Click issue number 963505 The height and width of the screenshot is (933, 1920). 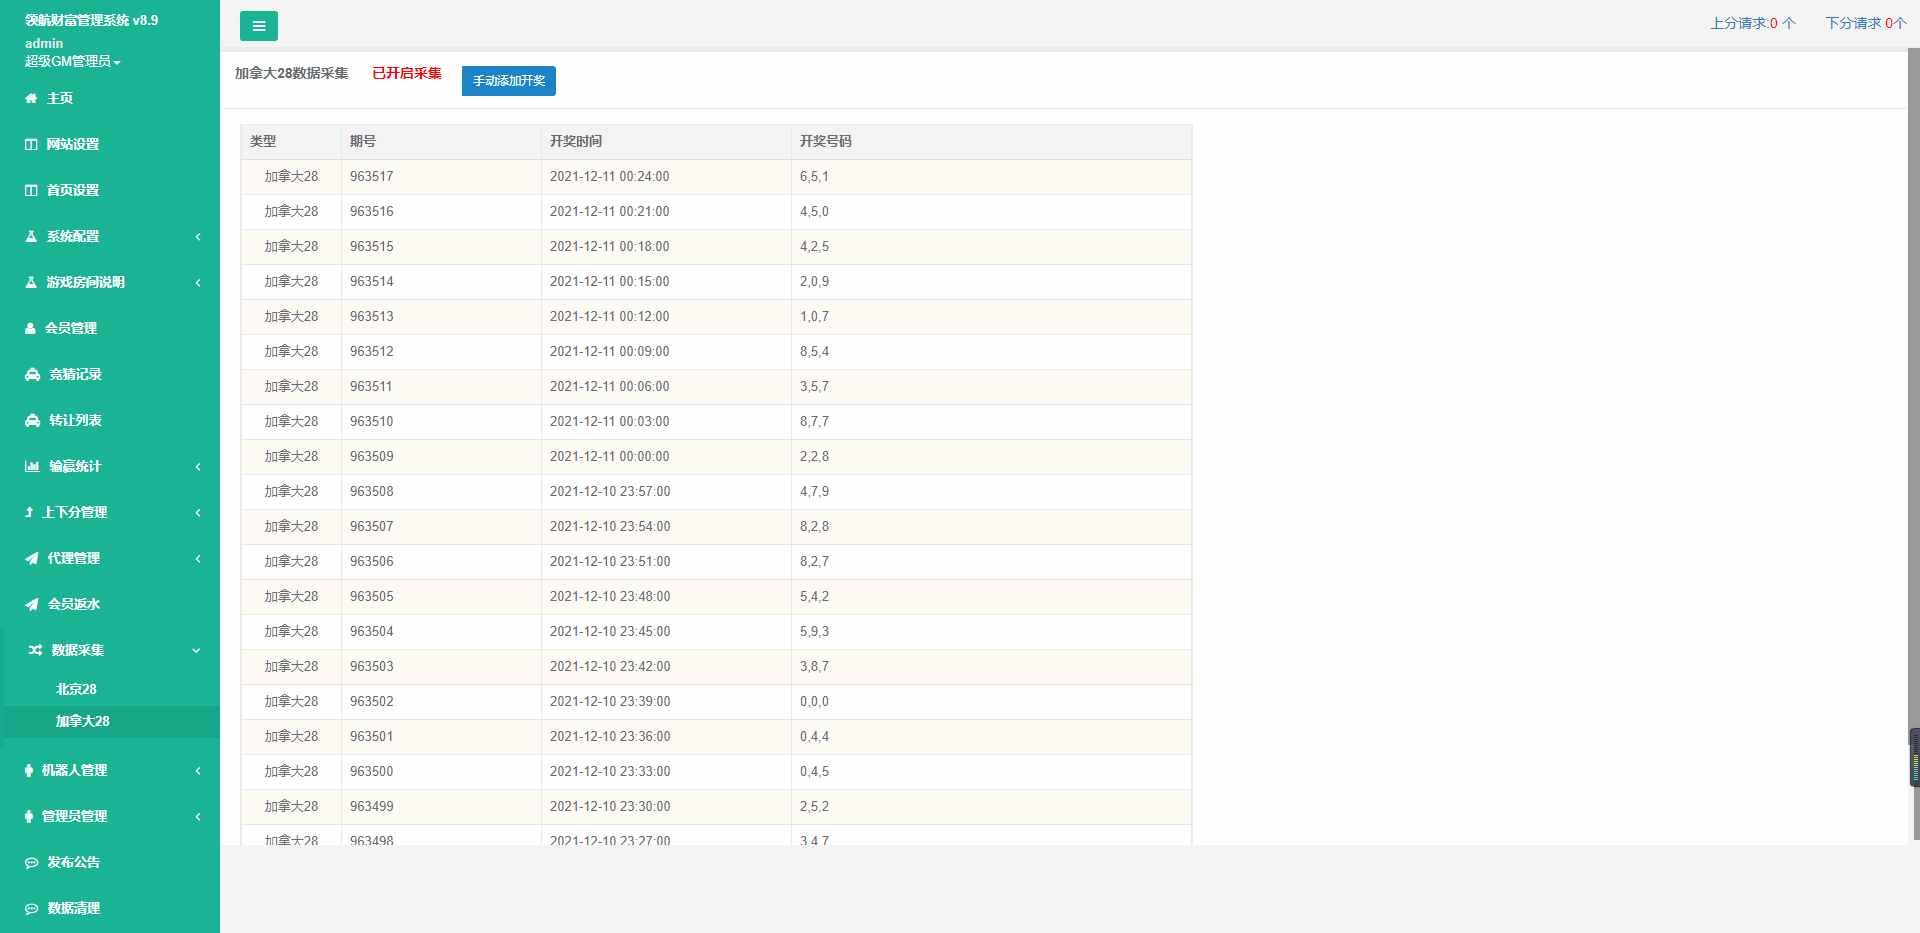click(x=372, y=596)
